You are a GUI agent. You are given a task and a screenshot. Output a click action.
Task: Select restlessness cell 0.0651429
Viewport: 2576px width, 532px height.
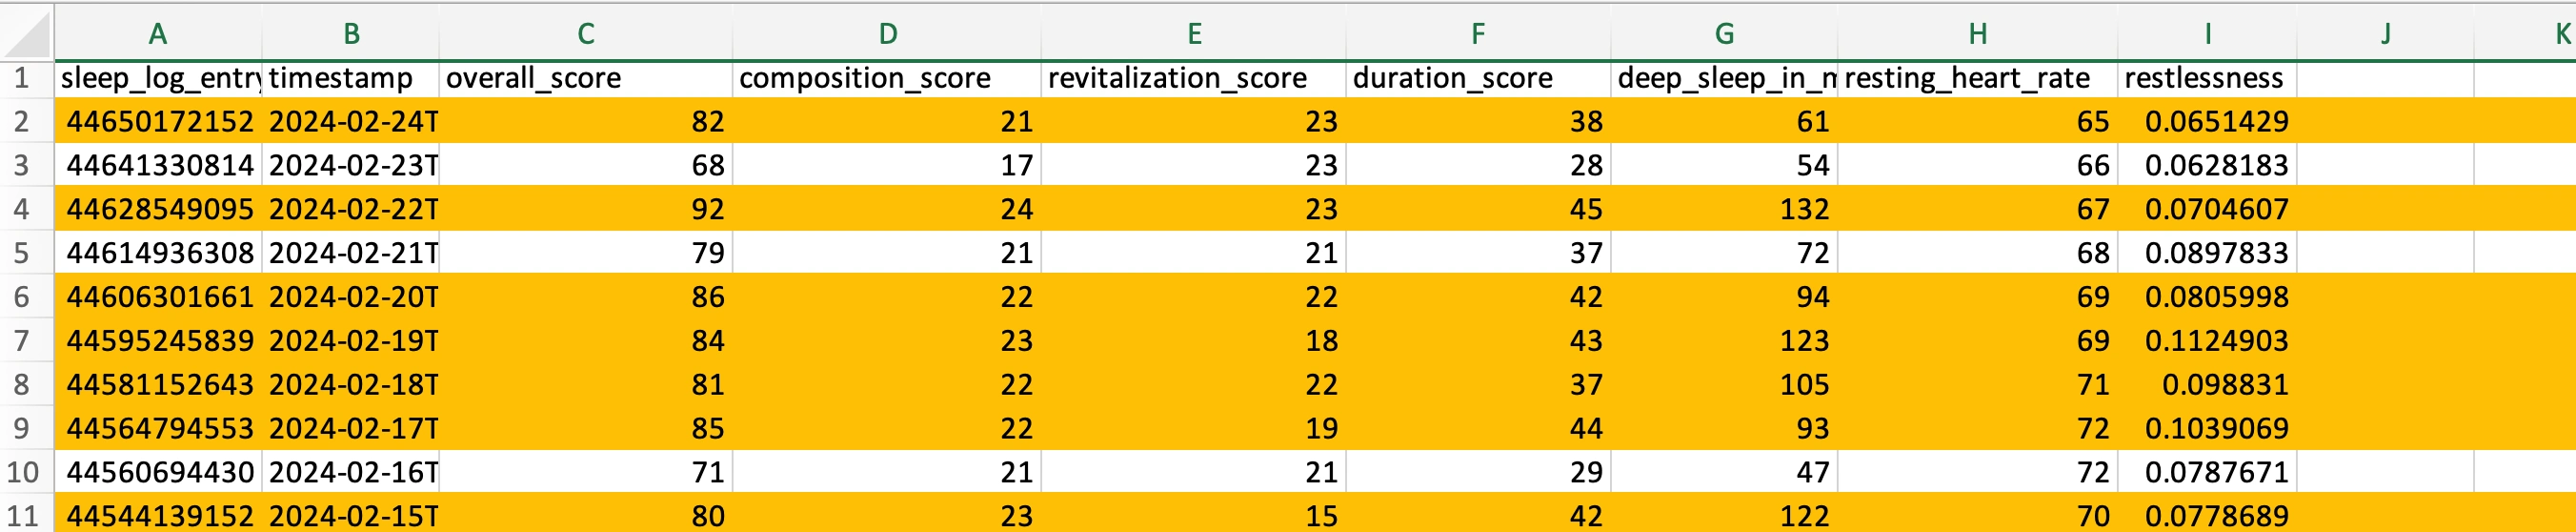(2207, 121)
